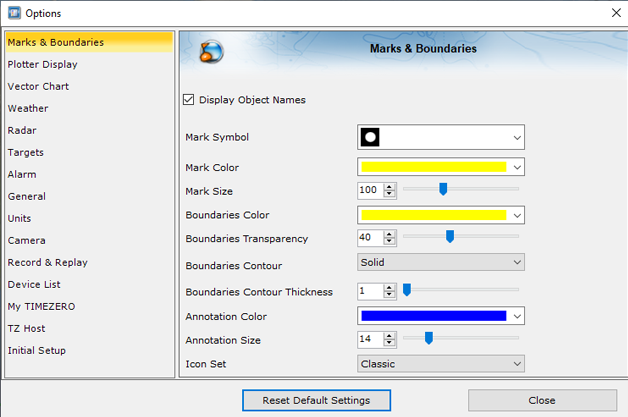Open the Mark Color dropdown
This screenshot has width=628, height=417.
[441, 167]
